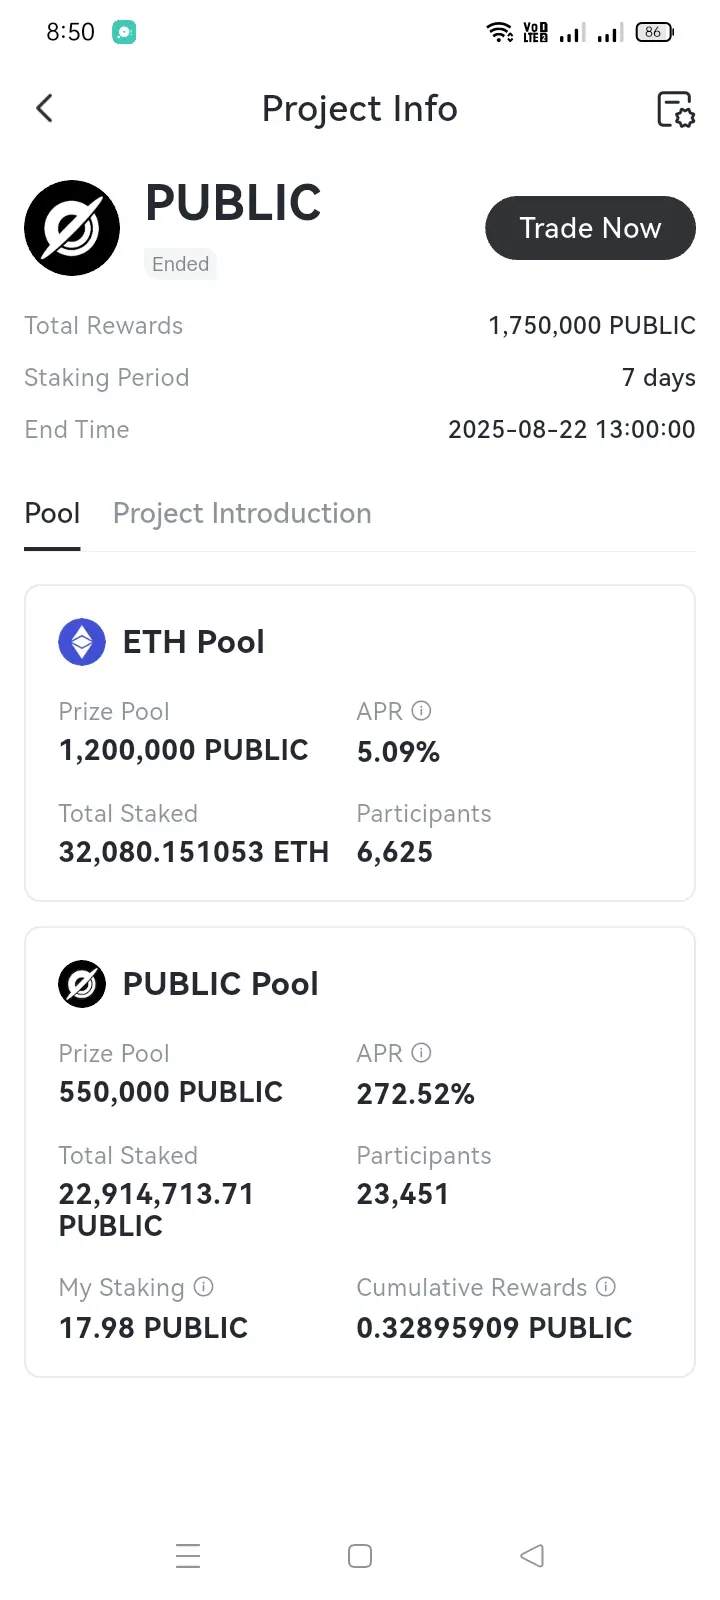Go back using the top-left arrow
This screenshot has width=720, height=1600.
pyautogui.click(x=44, y=108)
